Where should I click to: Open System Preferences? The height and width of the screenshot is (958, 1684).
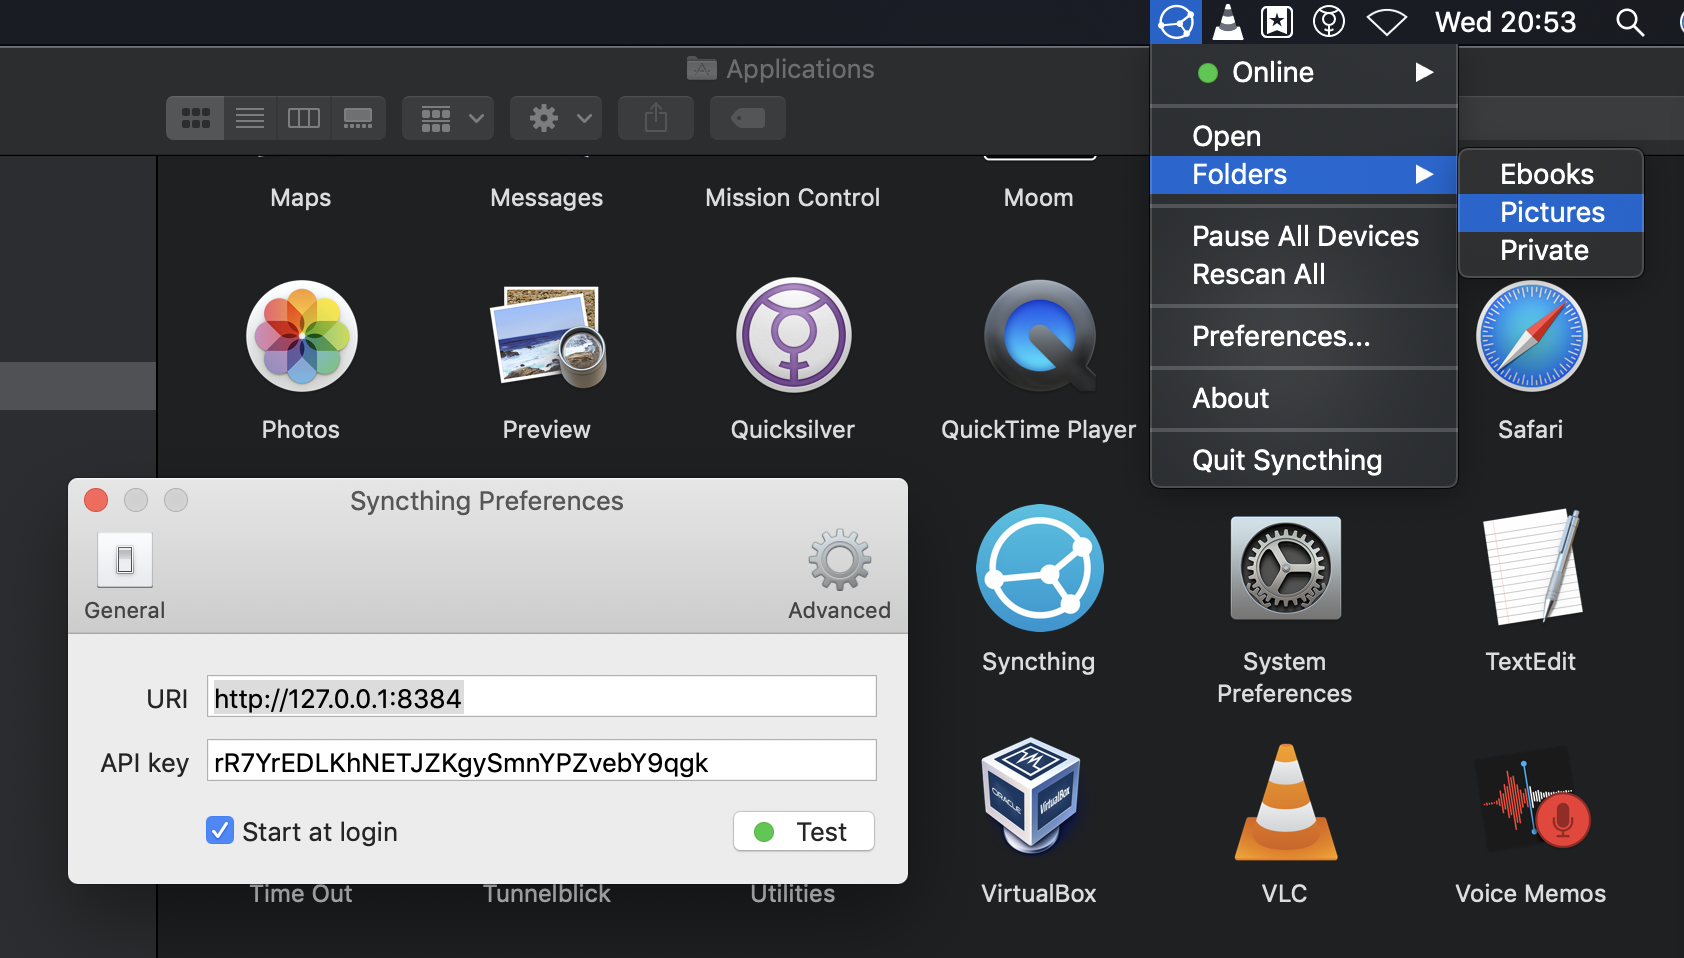(1284, 568)
